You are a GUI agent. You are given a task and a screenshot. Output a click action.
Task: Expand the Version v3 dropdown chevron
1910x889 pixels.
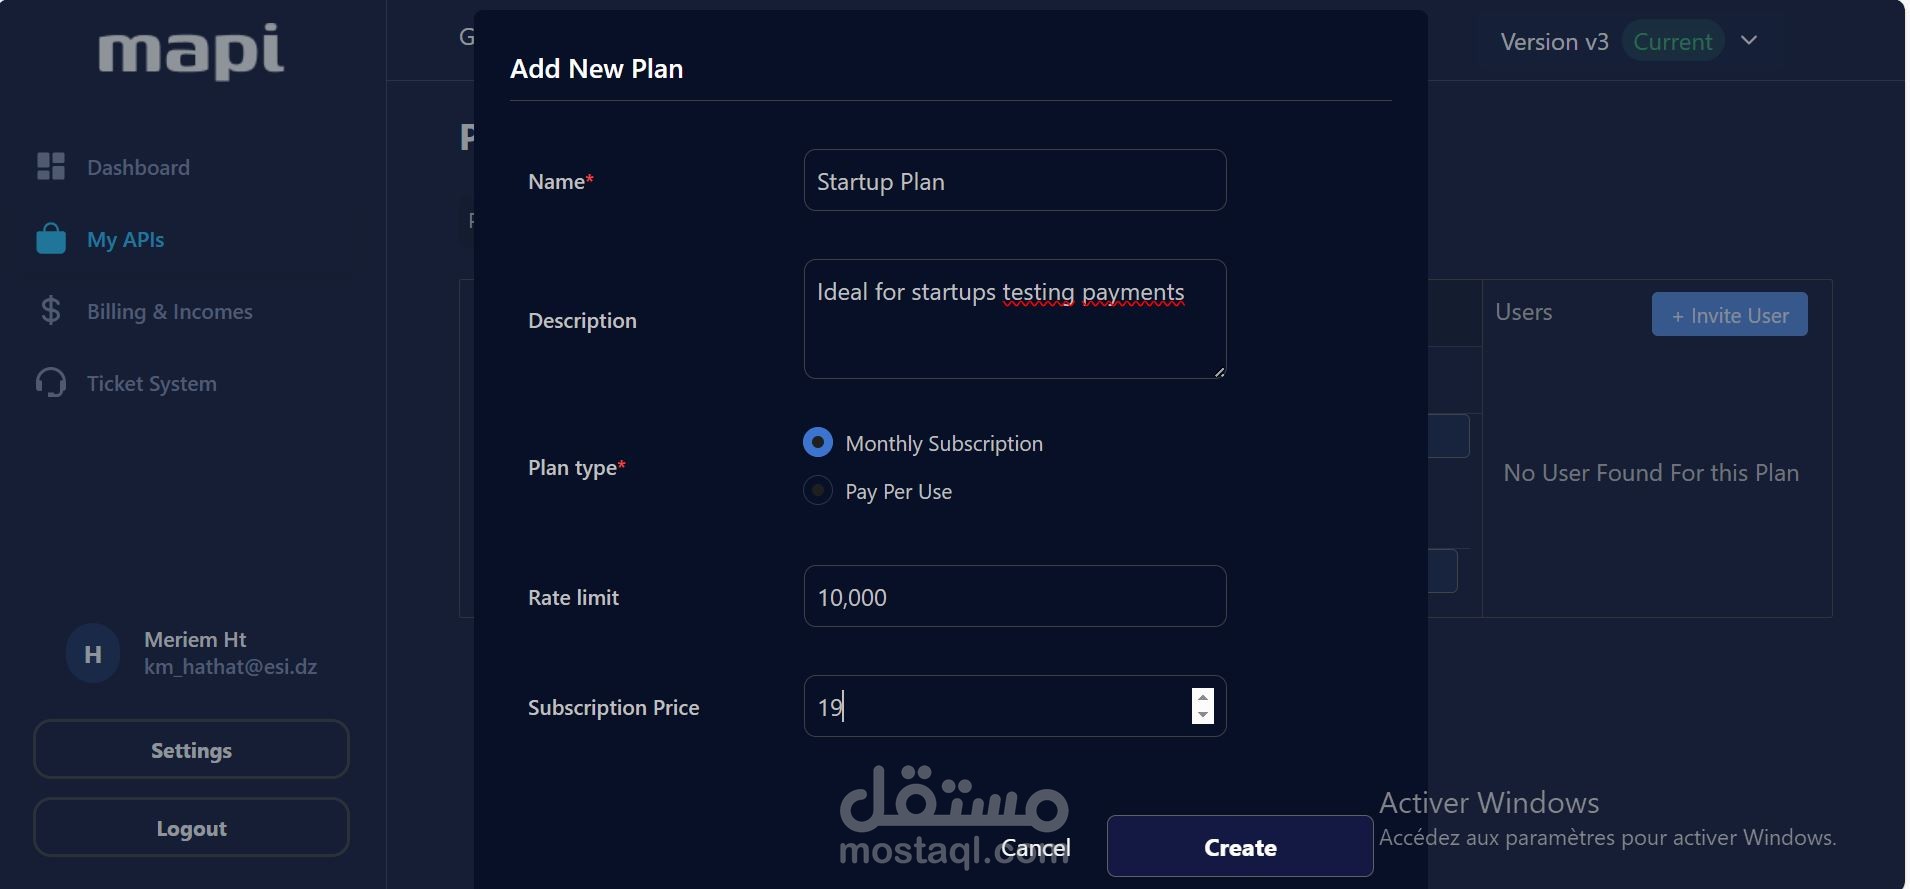(1749, 41)
